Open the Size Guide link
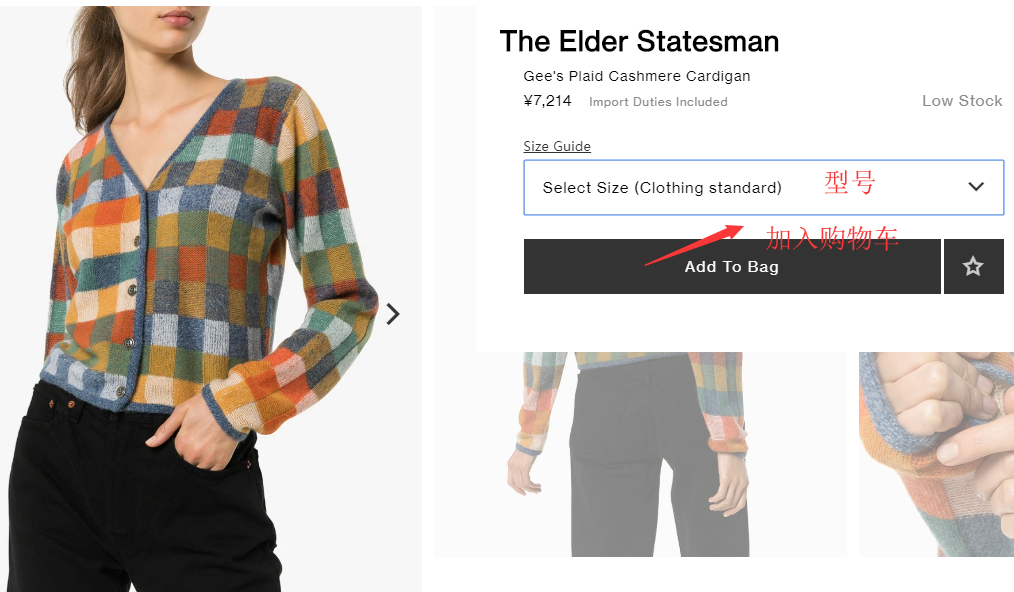This screenshot has height=592, width=1014. (x=557, y=146)
